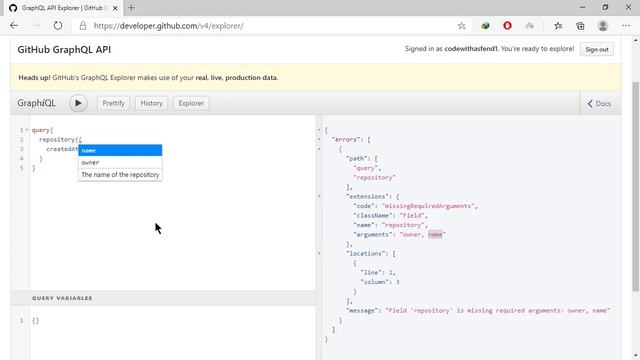Close the GraphQL API Explorer tab
Viewport: 640px width, 360px height.
[116, 8]
